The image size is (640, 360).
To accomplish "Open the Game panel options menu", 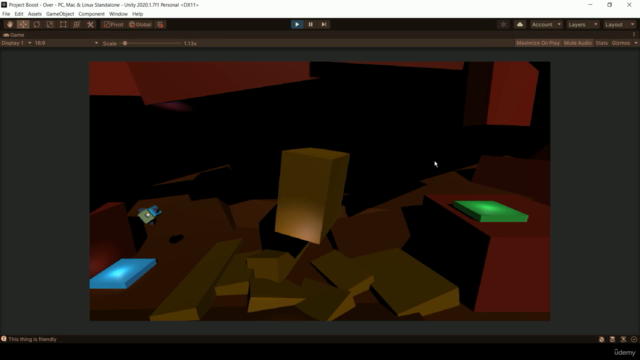I will pyautogui.click(x=634, y=35).
